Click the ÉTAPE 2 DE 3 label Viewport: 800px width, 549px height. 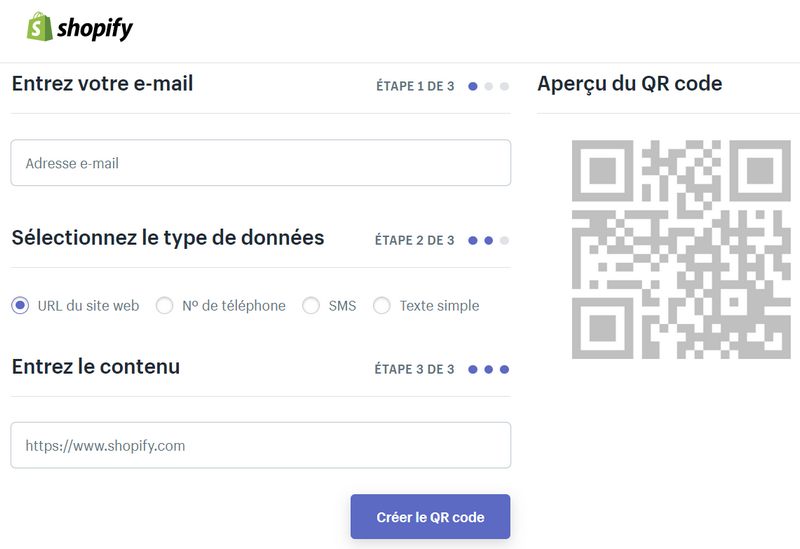point(414,241)
